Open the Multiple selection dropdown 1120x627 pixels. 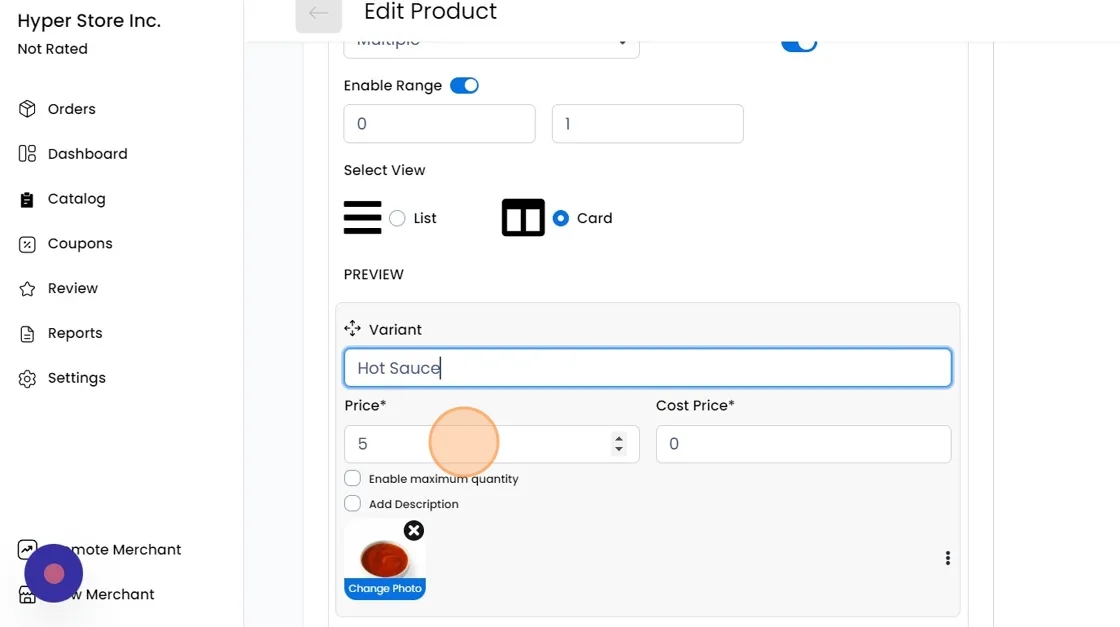[x=491, y=43]
